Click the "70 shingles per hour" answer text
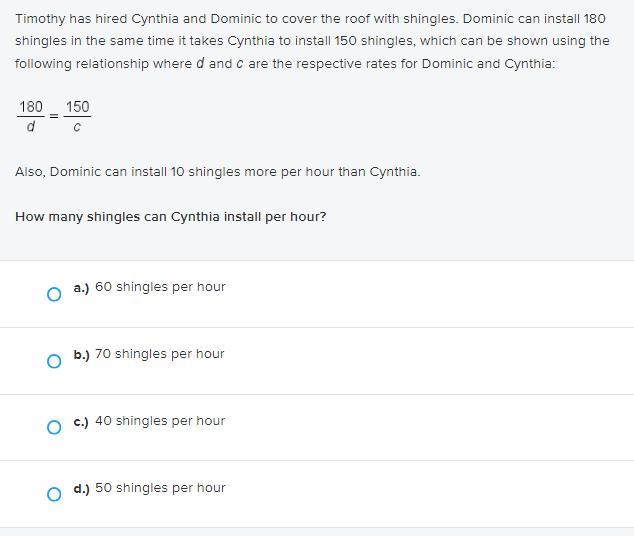Screen dimensions: 634x536 coord(160,354)
